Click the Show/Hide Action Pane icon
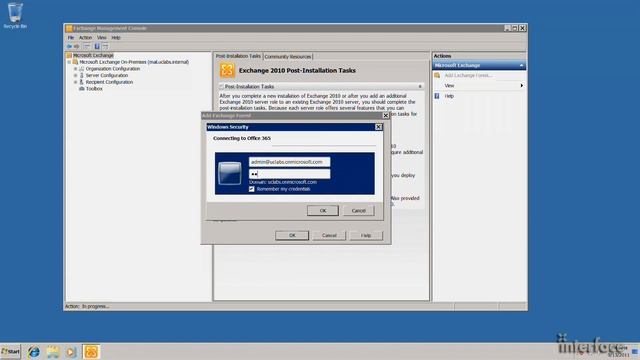 (x=106, y=47)
